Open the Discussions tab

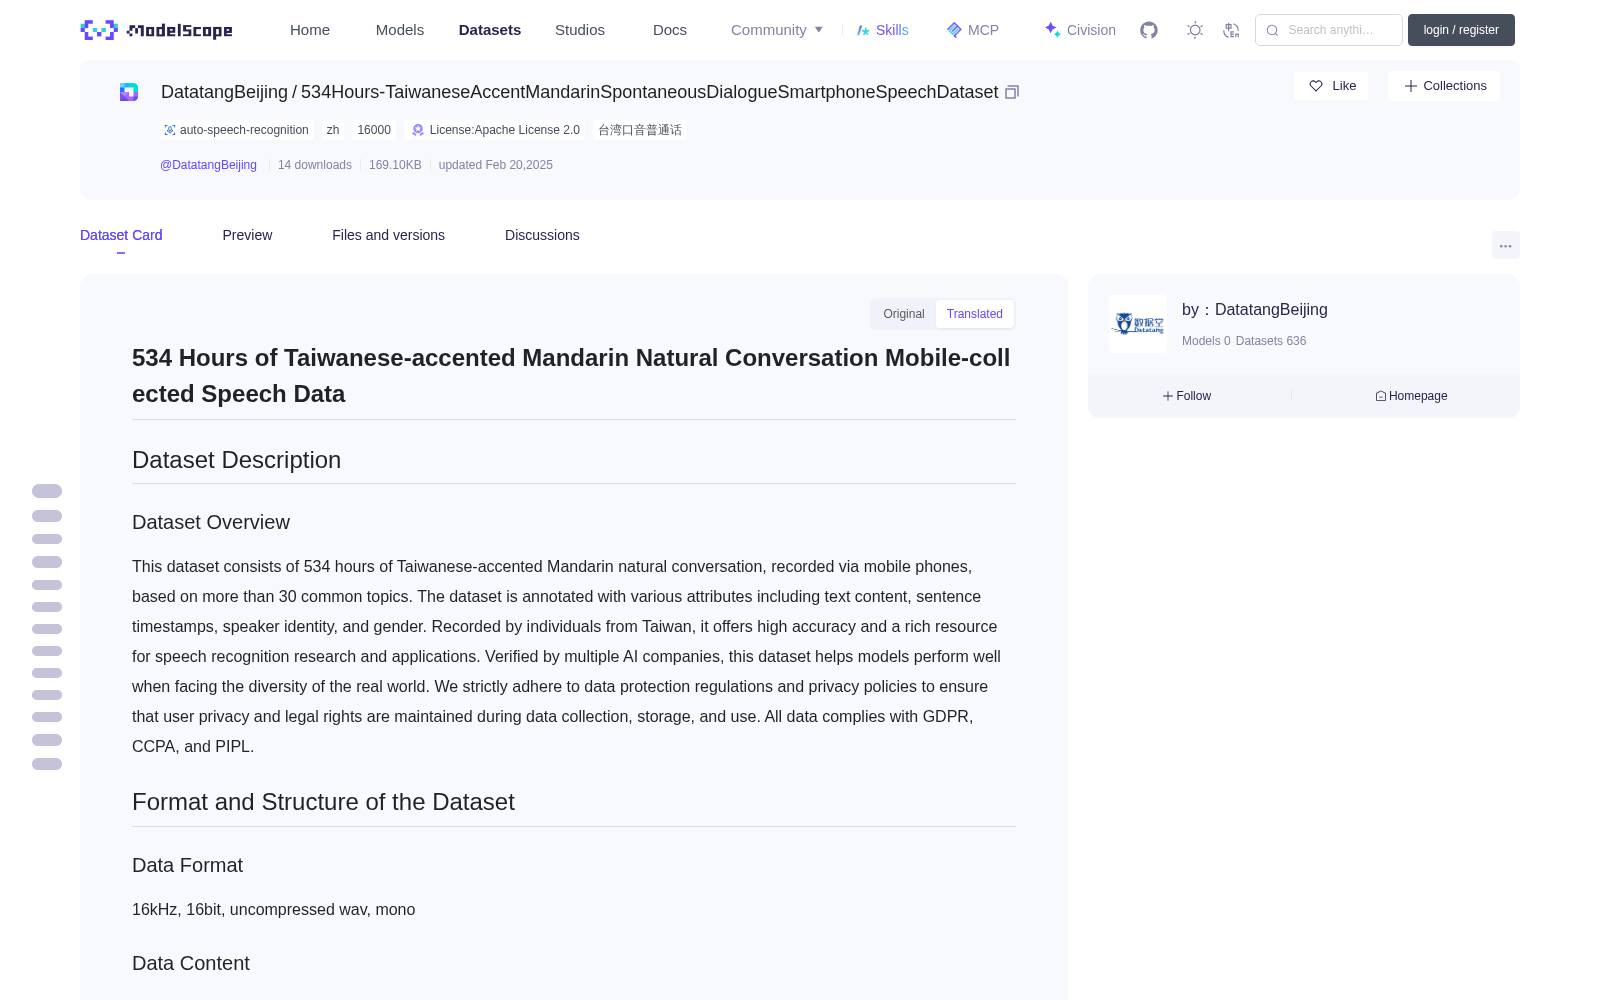(542, 235)
